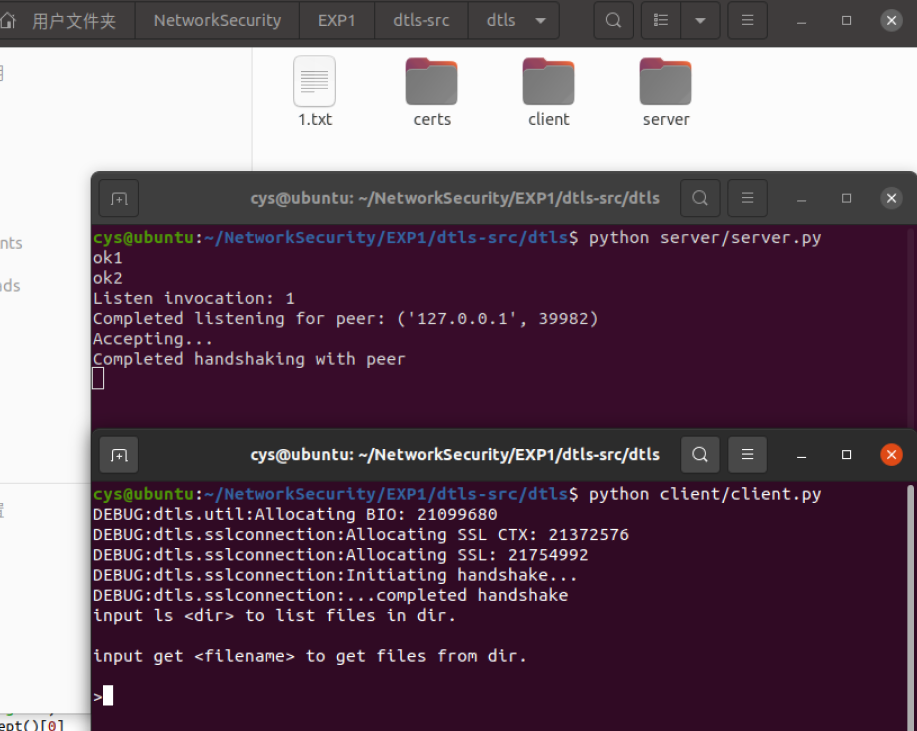Click the 'python server/server.py' command text

click(705, 237)
